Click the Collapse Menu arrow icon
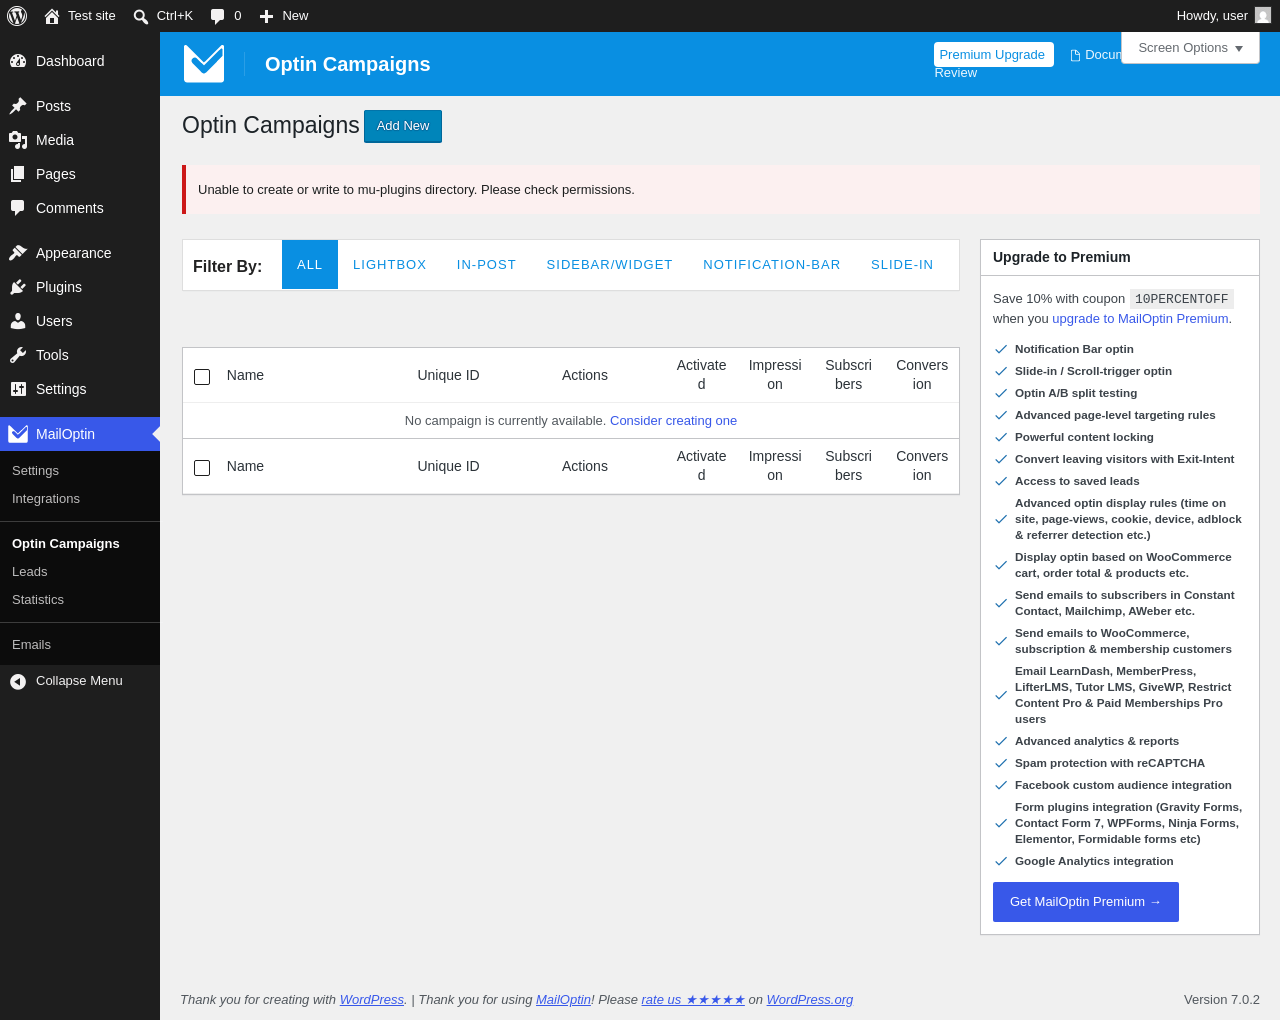Screen dimensions: 1280x1020 (18, 681)
